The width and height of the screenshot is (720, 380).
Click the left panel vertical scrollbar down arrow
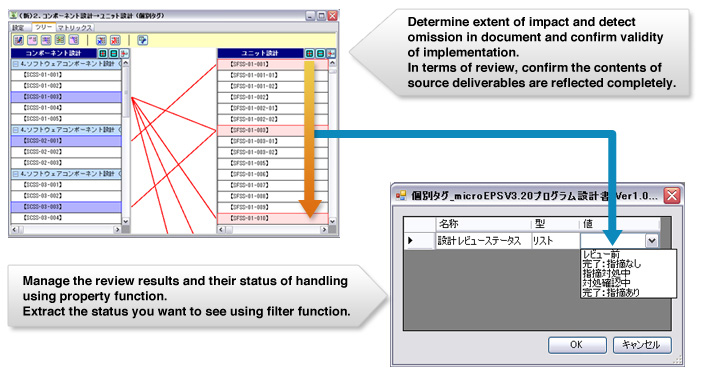point(126,221)
